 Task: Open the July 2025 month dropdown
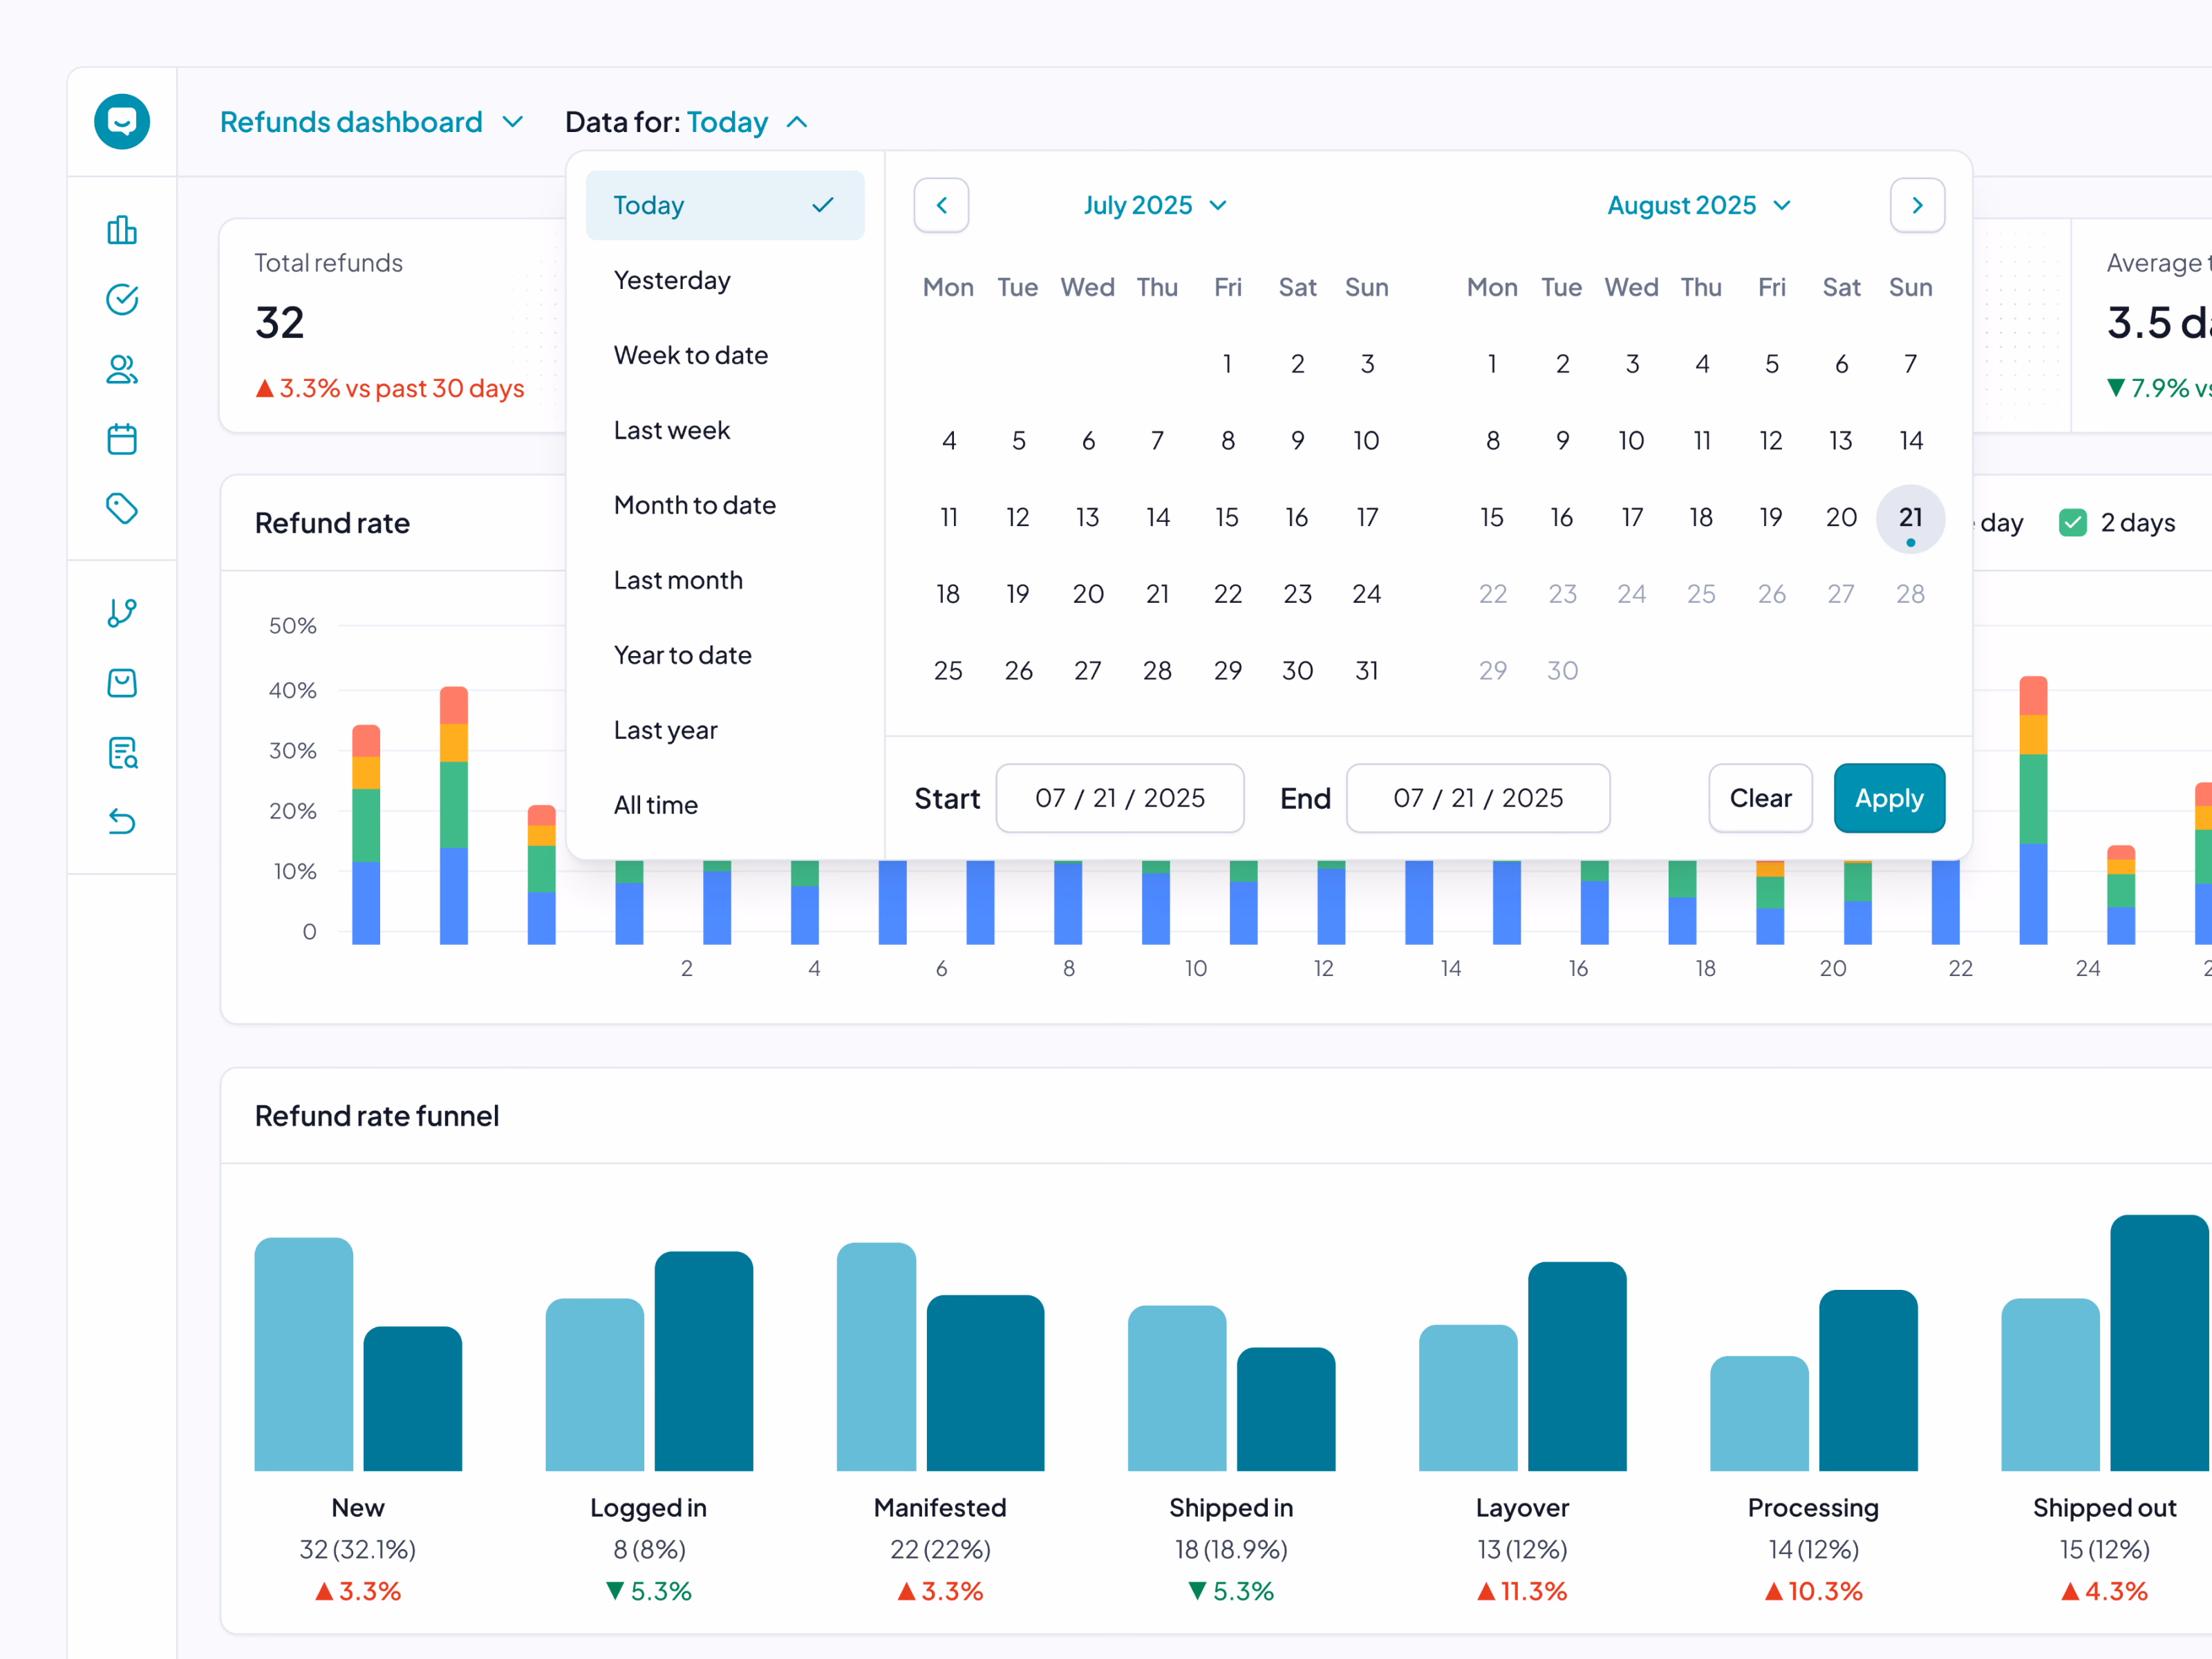tap(1155, 205)
